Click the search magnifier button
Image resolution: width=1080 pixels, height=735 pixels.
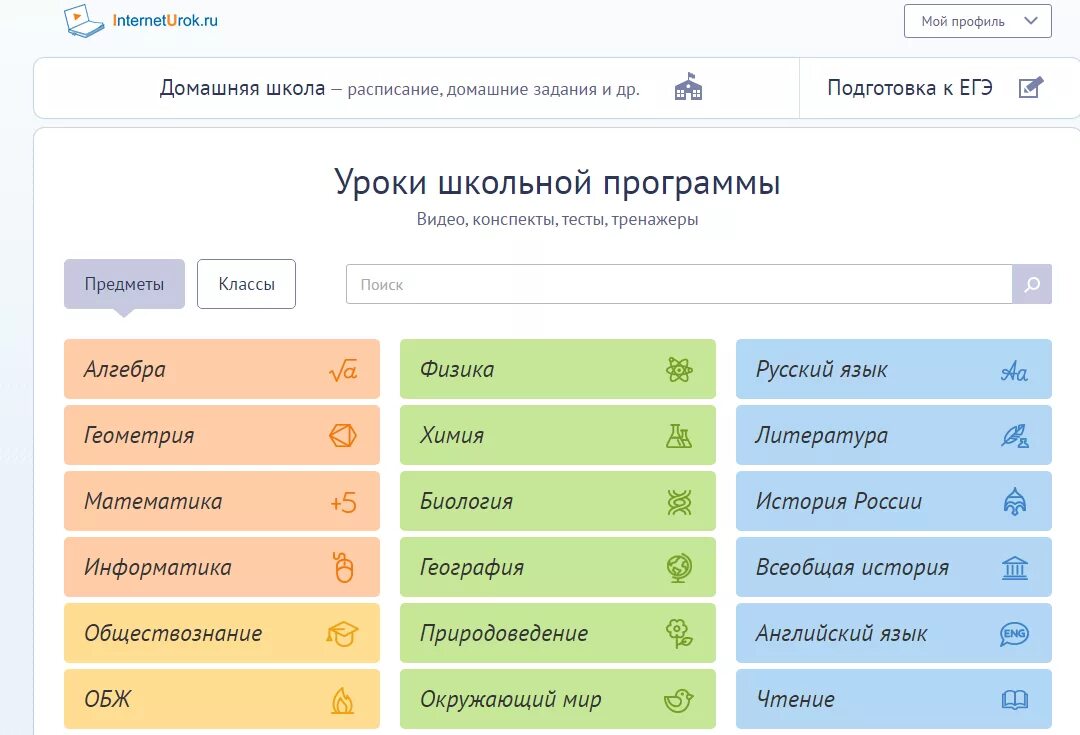click(x=1031, y=284)
